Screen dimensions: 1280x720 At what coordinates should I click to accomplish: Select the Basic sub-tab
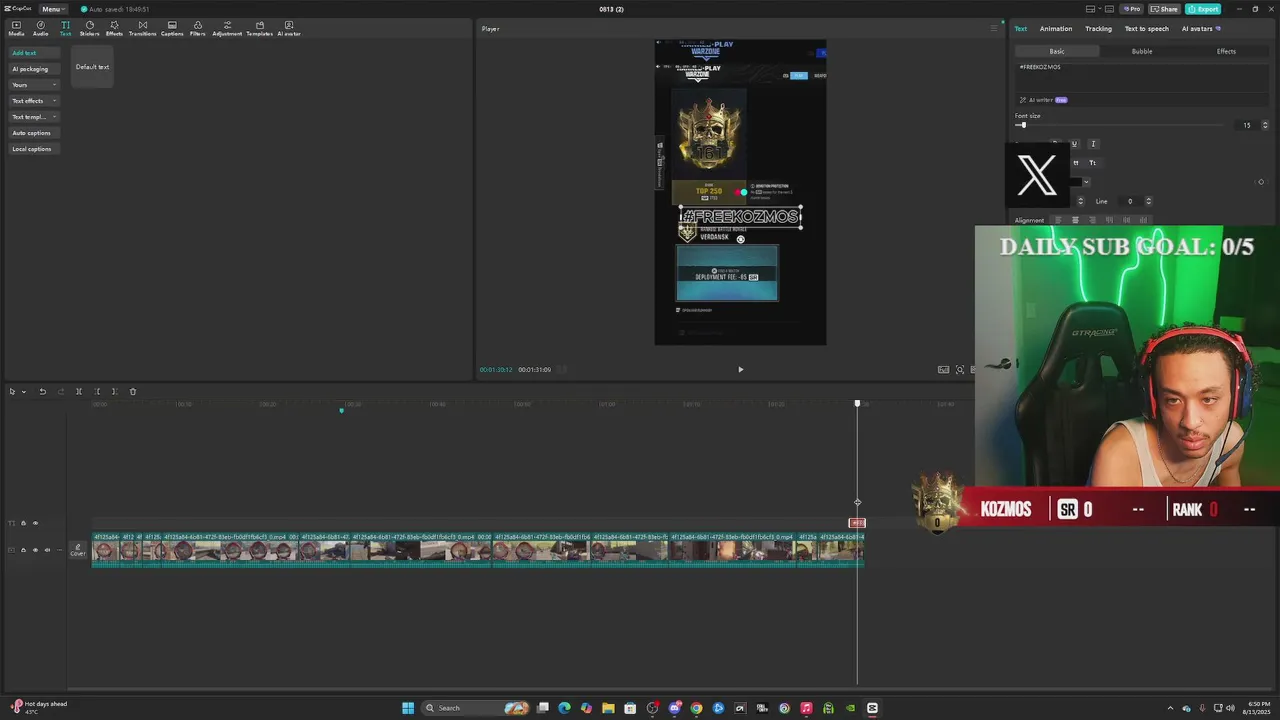(x=1057, y=51)
